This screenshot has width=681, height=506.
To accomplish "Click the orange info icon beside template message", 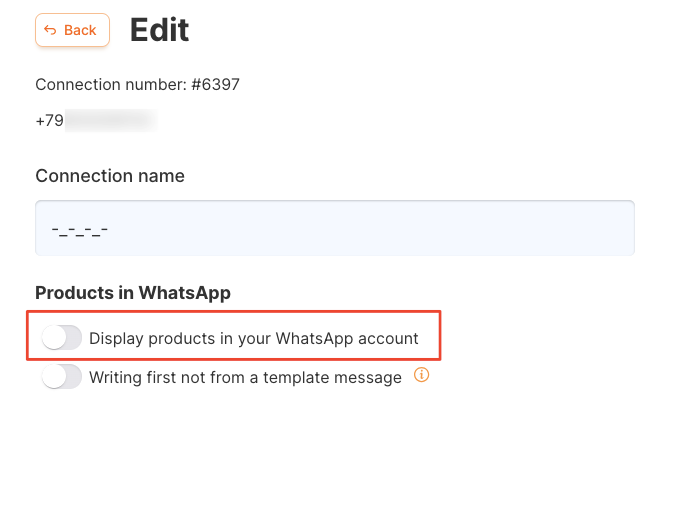I will 421,376.
